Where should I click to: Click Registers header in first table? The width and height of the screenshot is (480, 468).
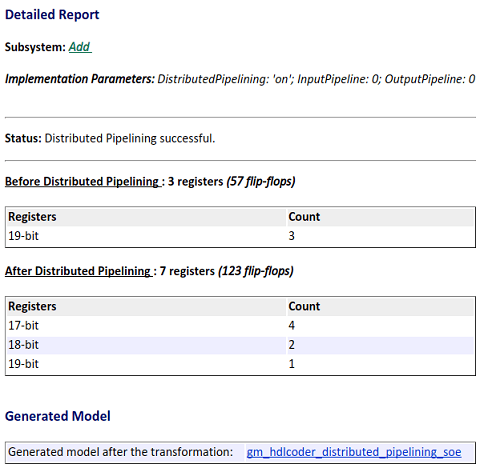click(x=32, y=217)
